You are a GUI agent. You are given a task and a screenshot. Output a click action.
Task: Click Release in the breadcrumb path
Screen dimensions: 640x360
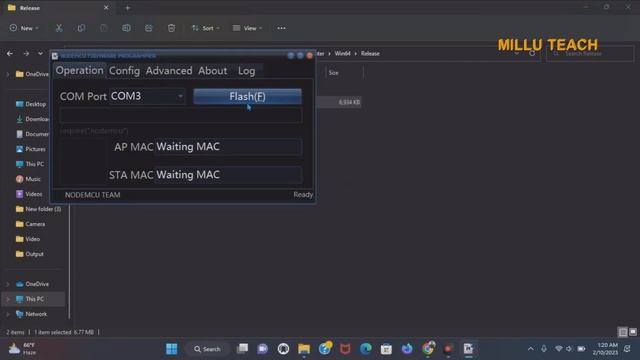[370, 53]
